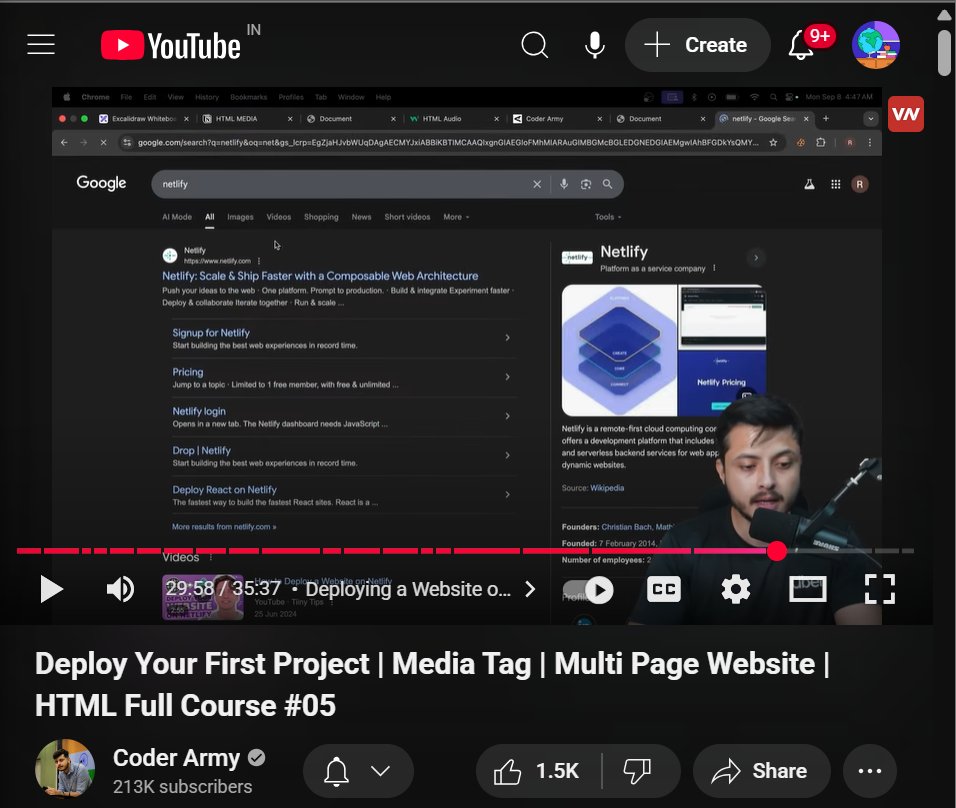Click Google voice search mic in video
Screen dimensions: 956x808
pos(564,184)
